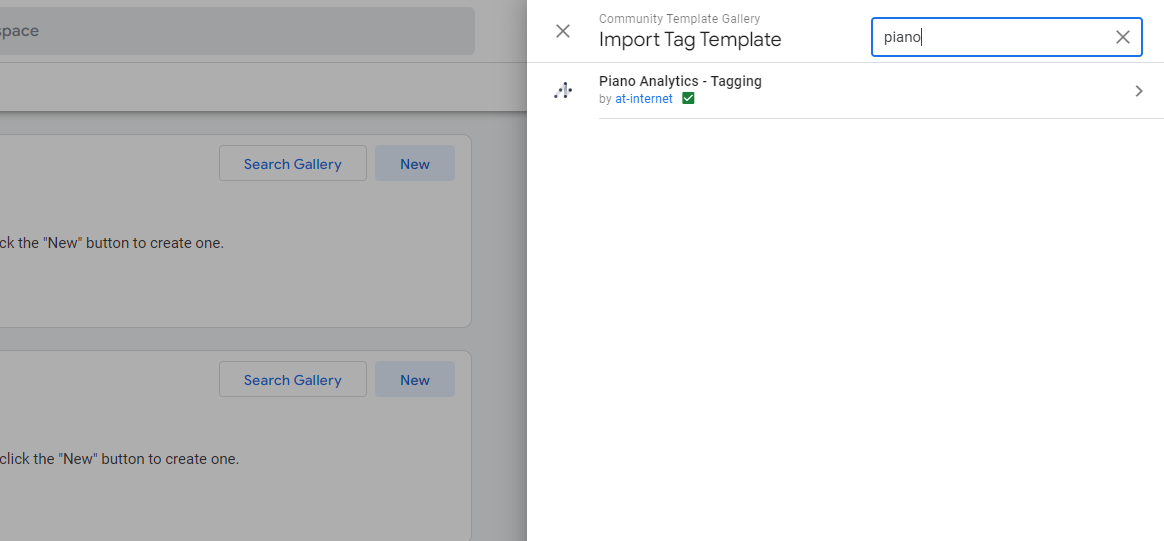Focus the gallery search field containing "piano"
Viewport: 1164px width, 541px height.
tap(990, 37)
